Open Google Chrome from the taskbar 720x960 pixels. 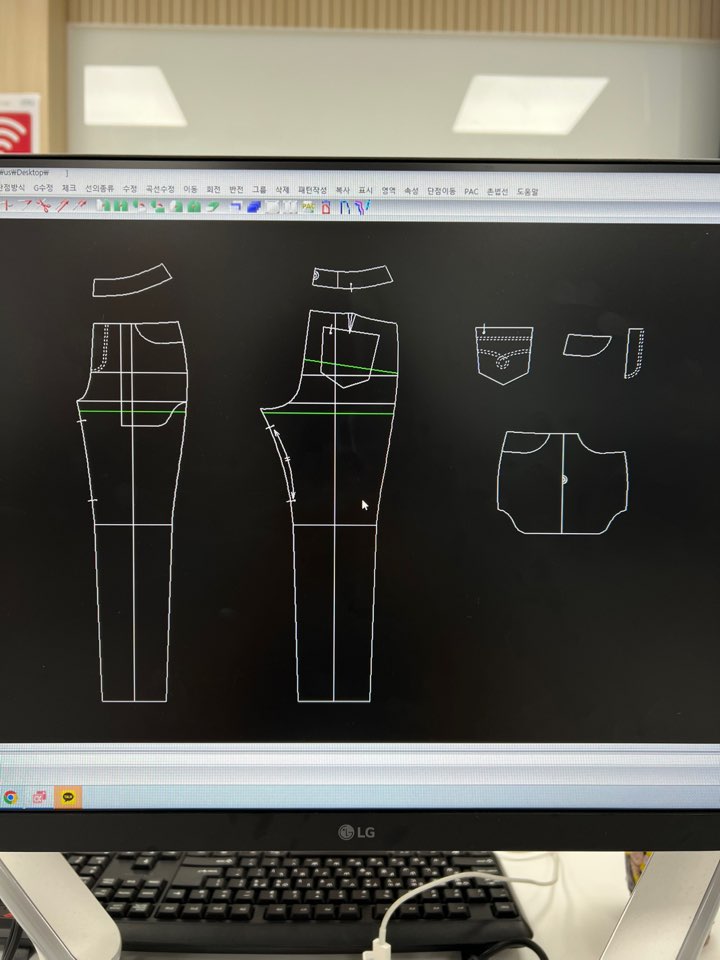11,797
